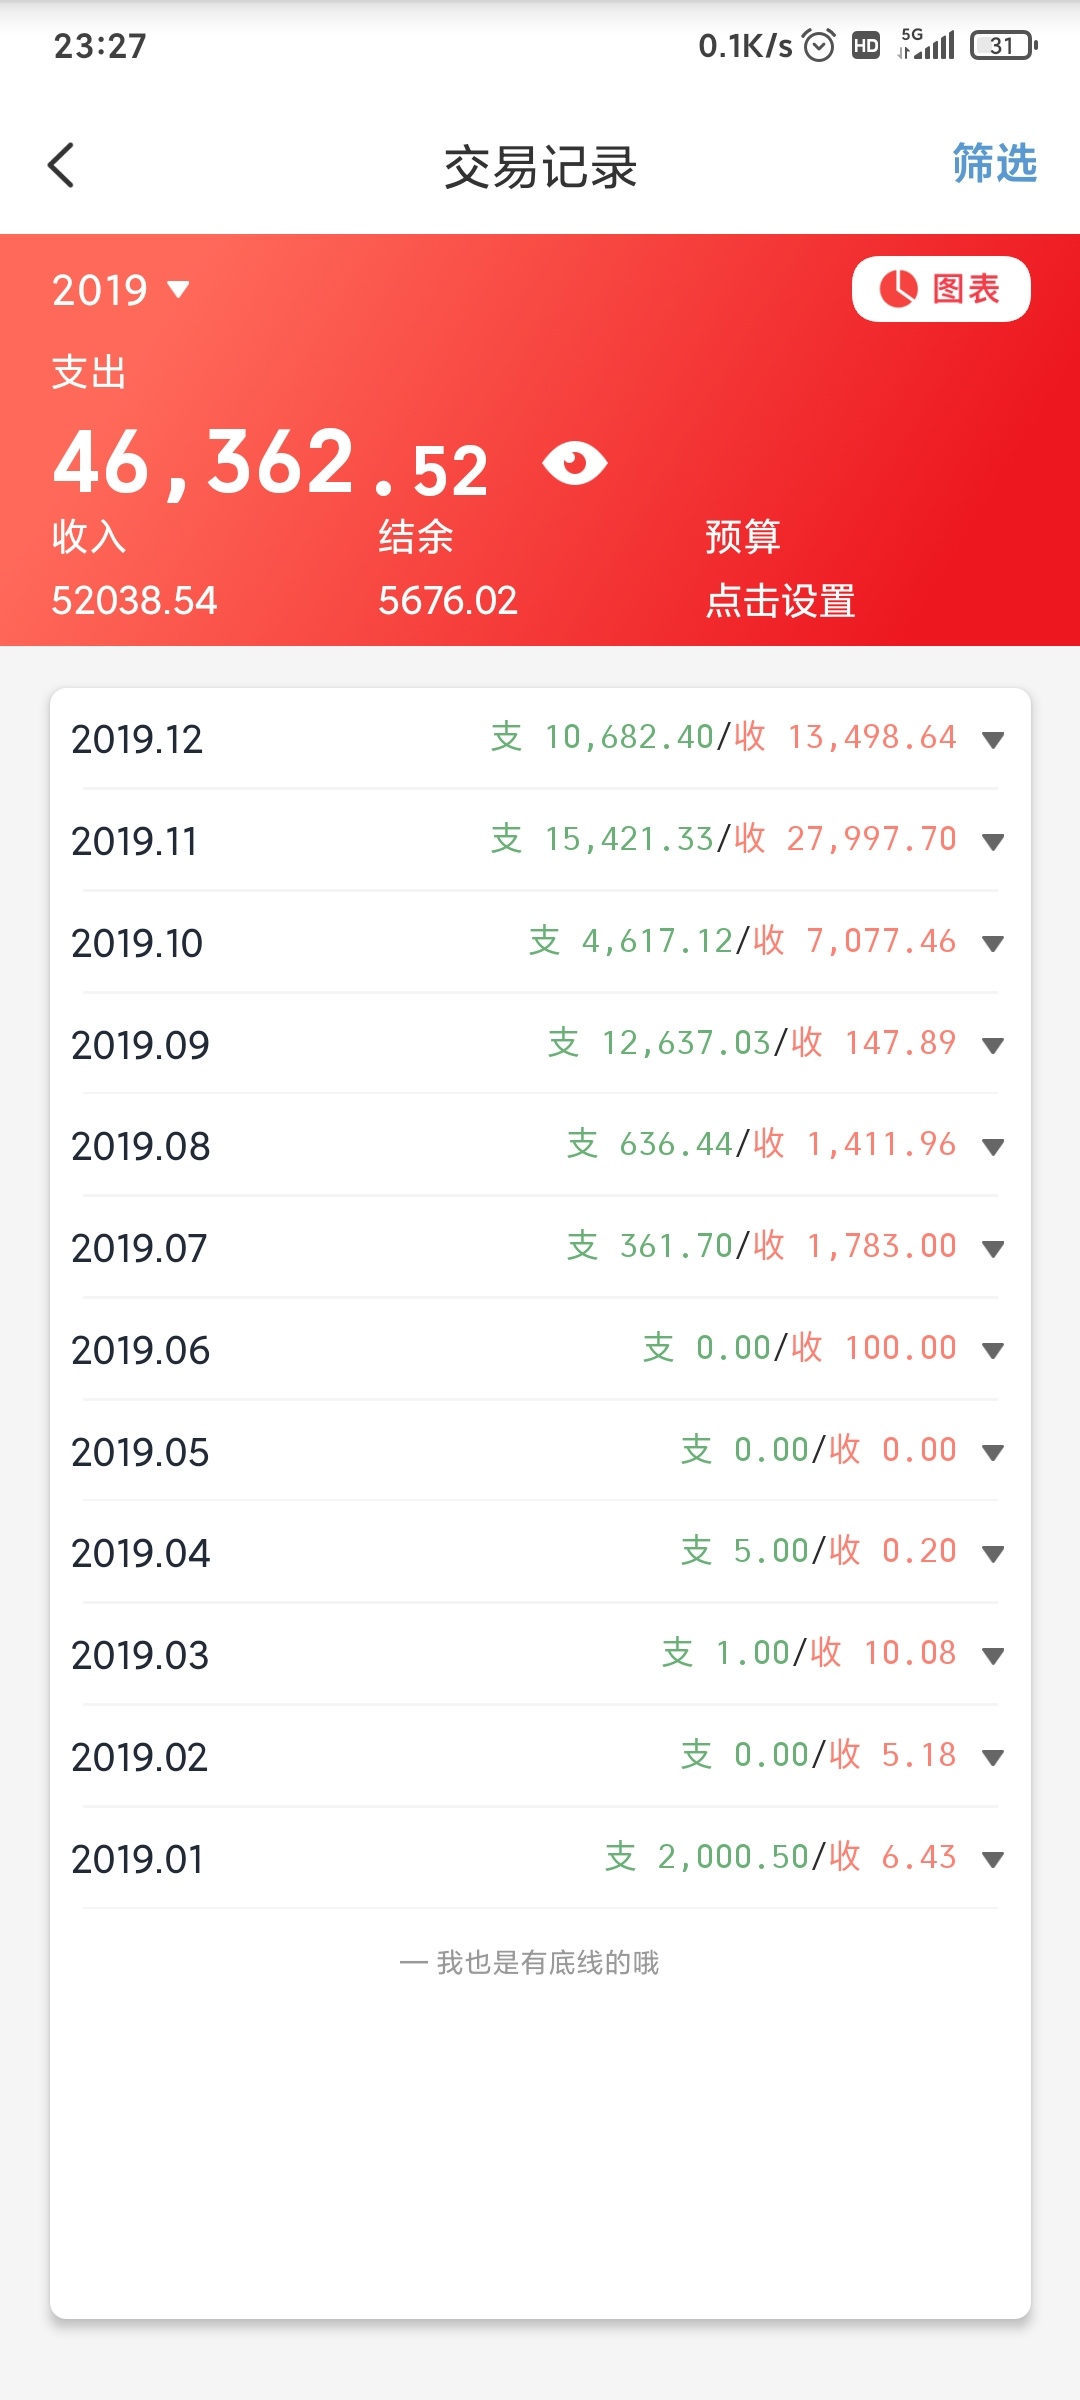Open the 2019 year selector dropdown

point(121,290)
